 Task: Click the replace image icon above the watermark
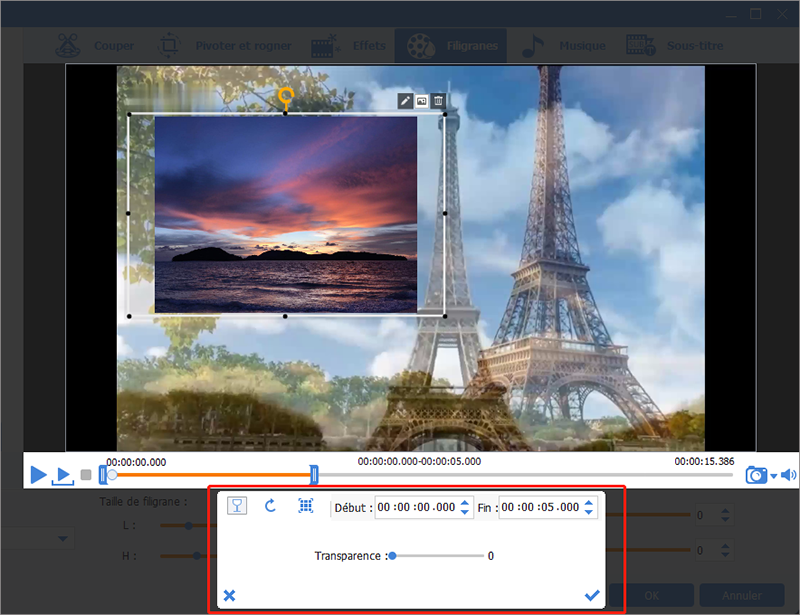[x=422, y=101]
